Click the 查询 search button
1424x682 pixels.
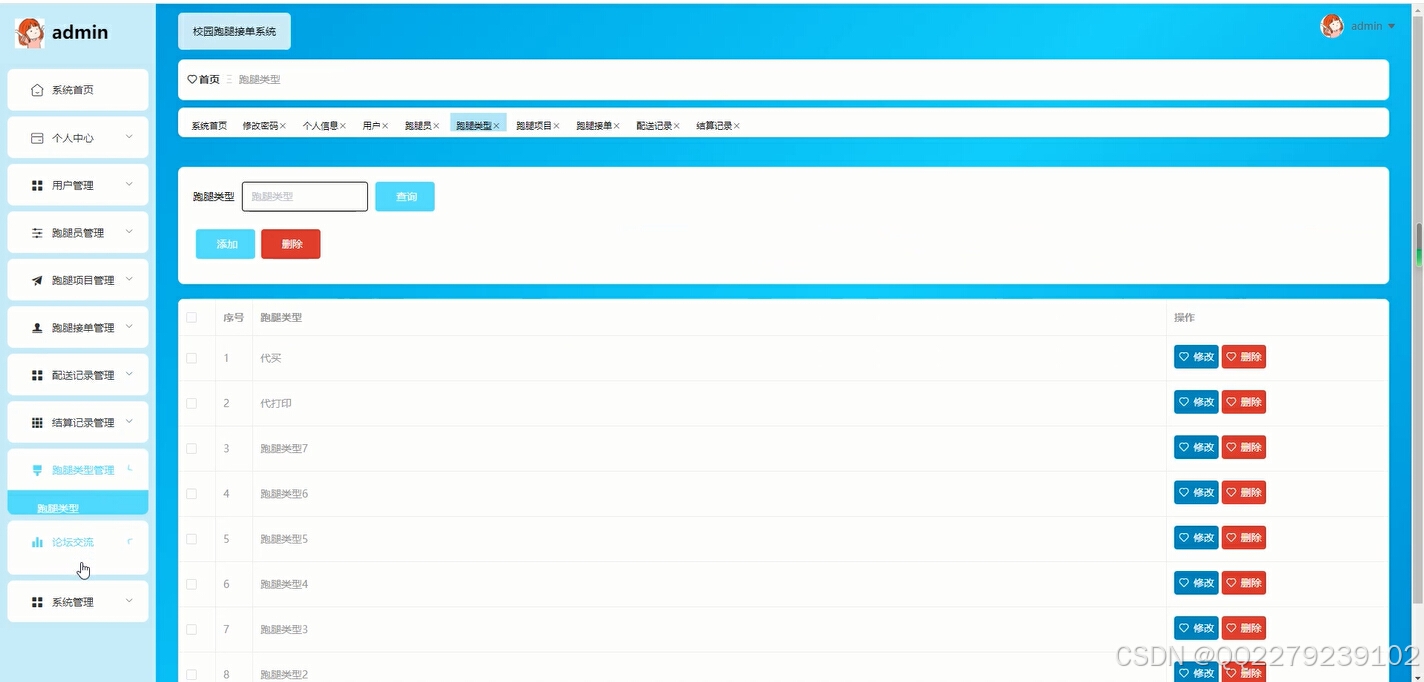(405, 196)
